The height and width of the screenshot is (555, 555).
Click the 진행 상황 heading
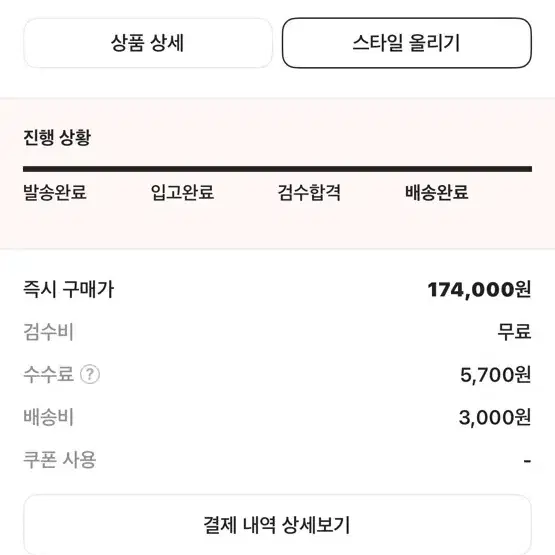pos(57,137)
